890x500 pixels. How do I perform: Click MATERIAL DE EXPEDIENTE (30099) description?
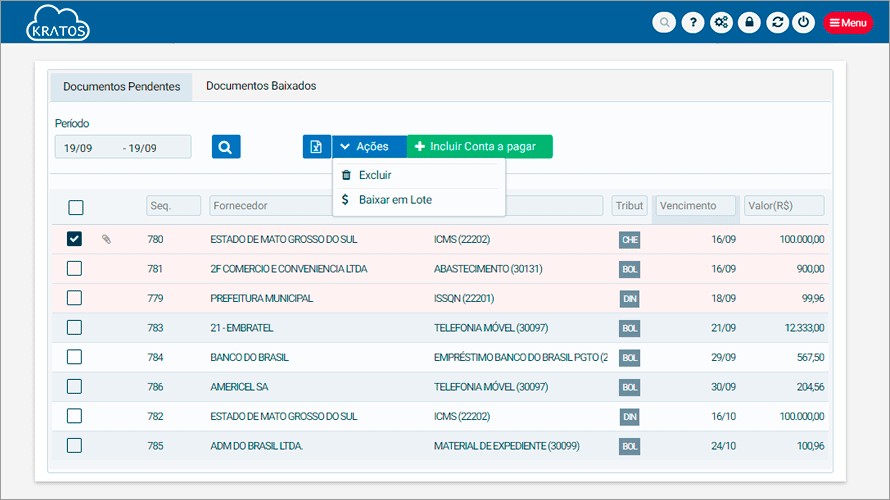(507, 446)
